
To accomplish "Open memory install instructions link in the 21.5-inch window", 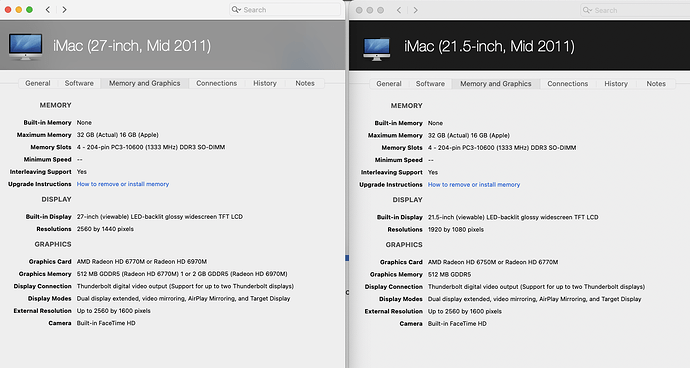I will tap(474, 184).
